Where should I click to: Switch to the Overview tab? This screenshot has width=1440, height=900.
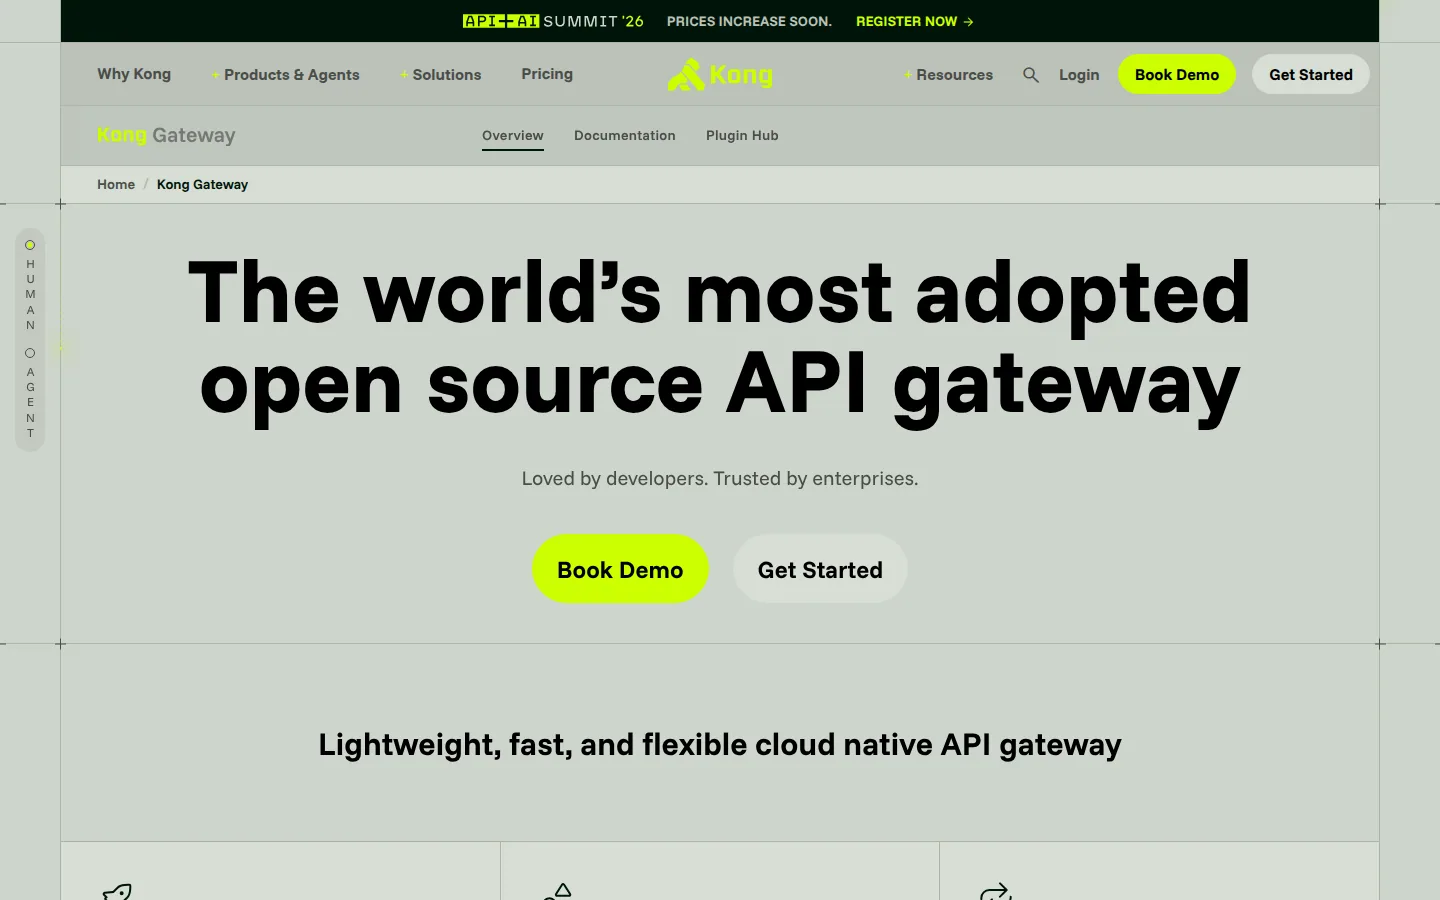[x=513, y=136]
